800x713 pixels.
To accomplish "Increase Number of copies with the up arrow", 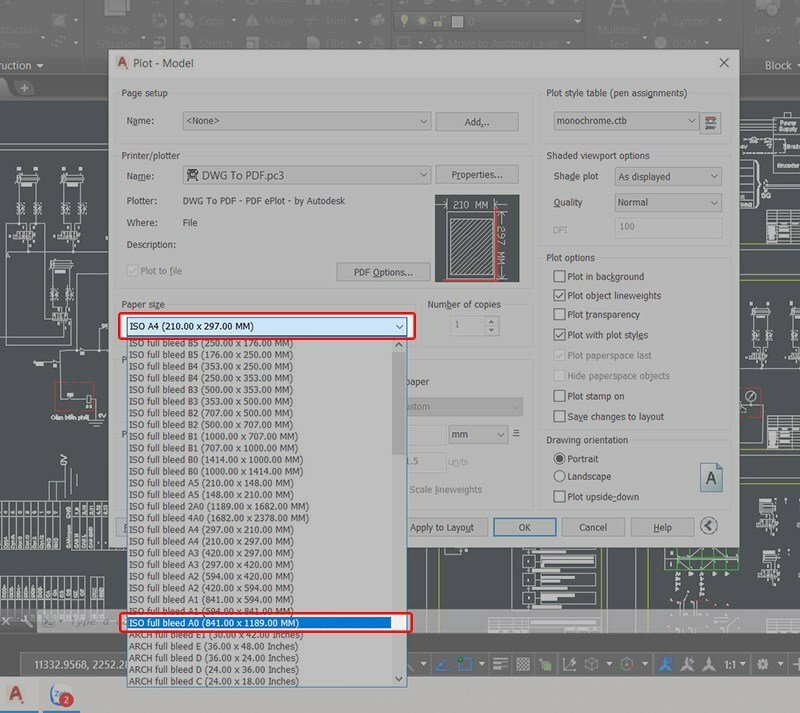I will [x=489, y=320].
